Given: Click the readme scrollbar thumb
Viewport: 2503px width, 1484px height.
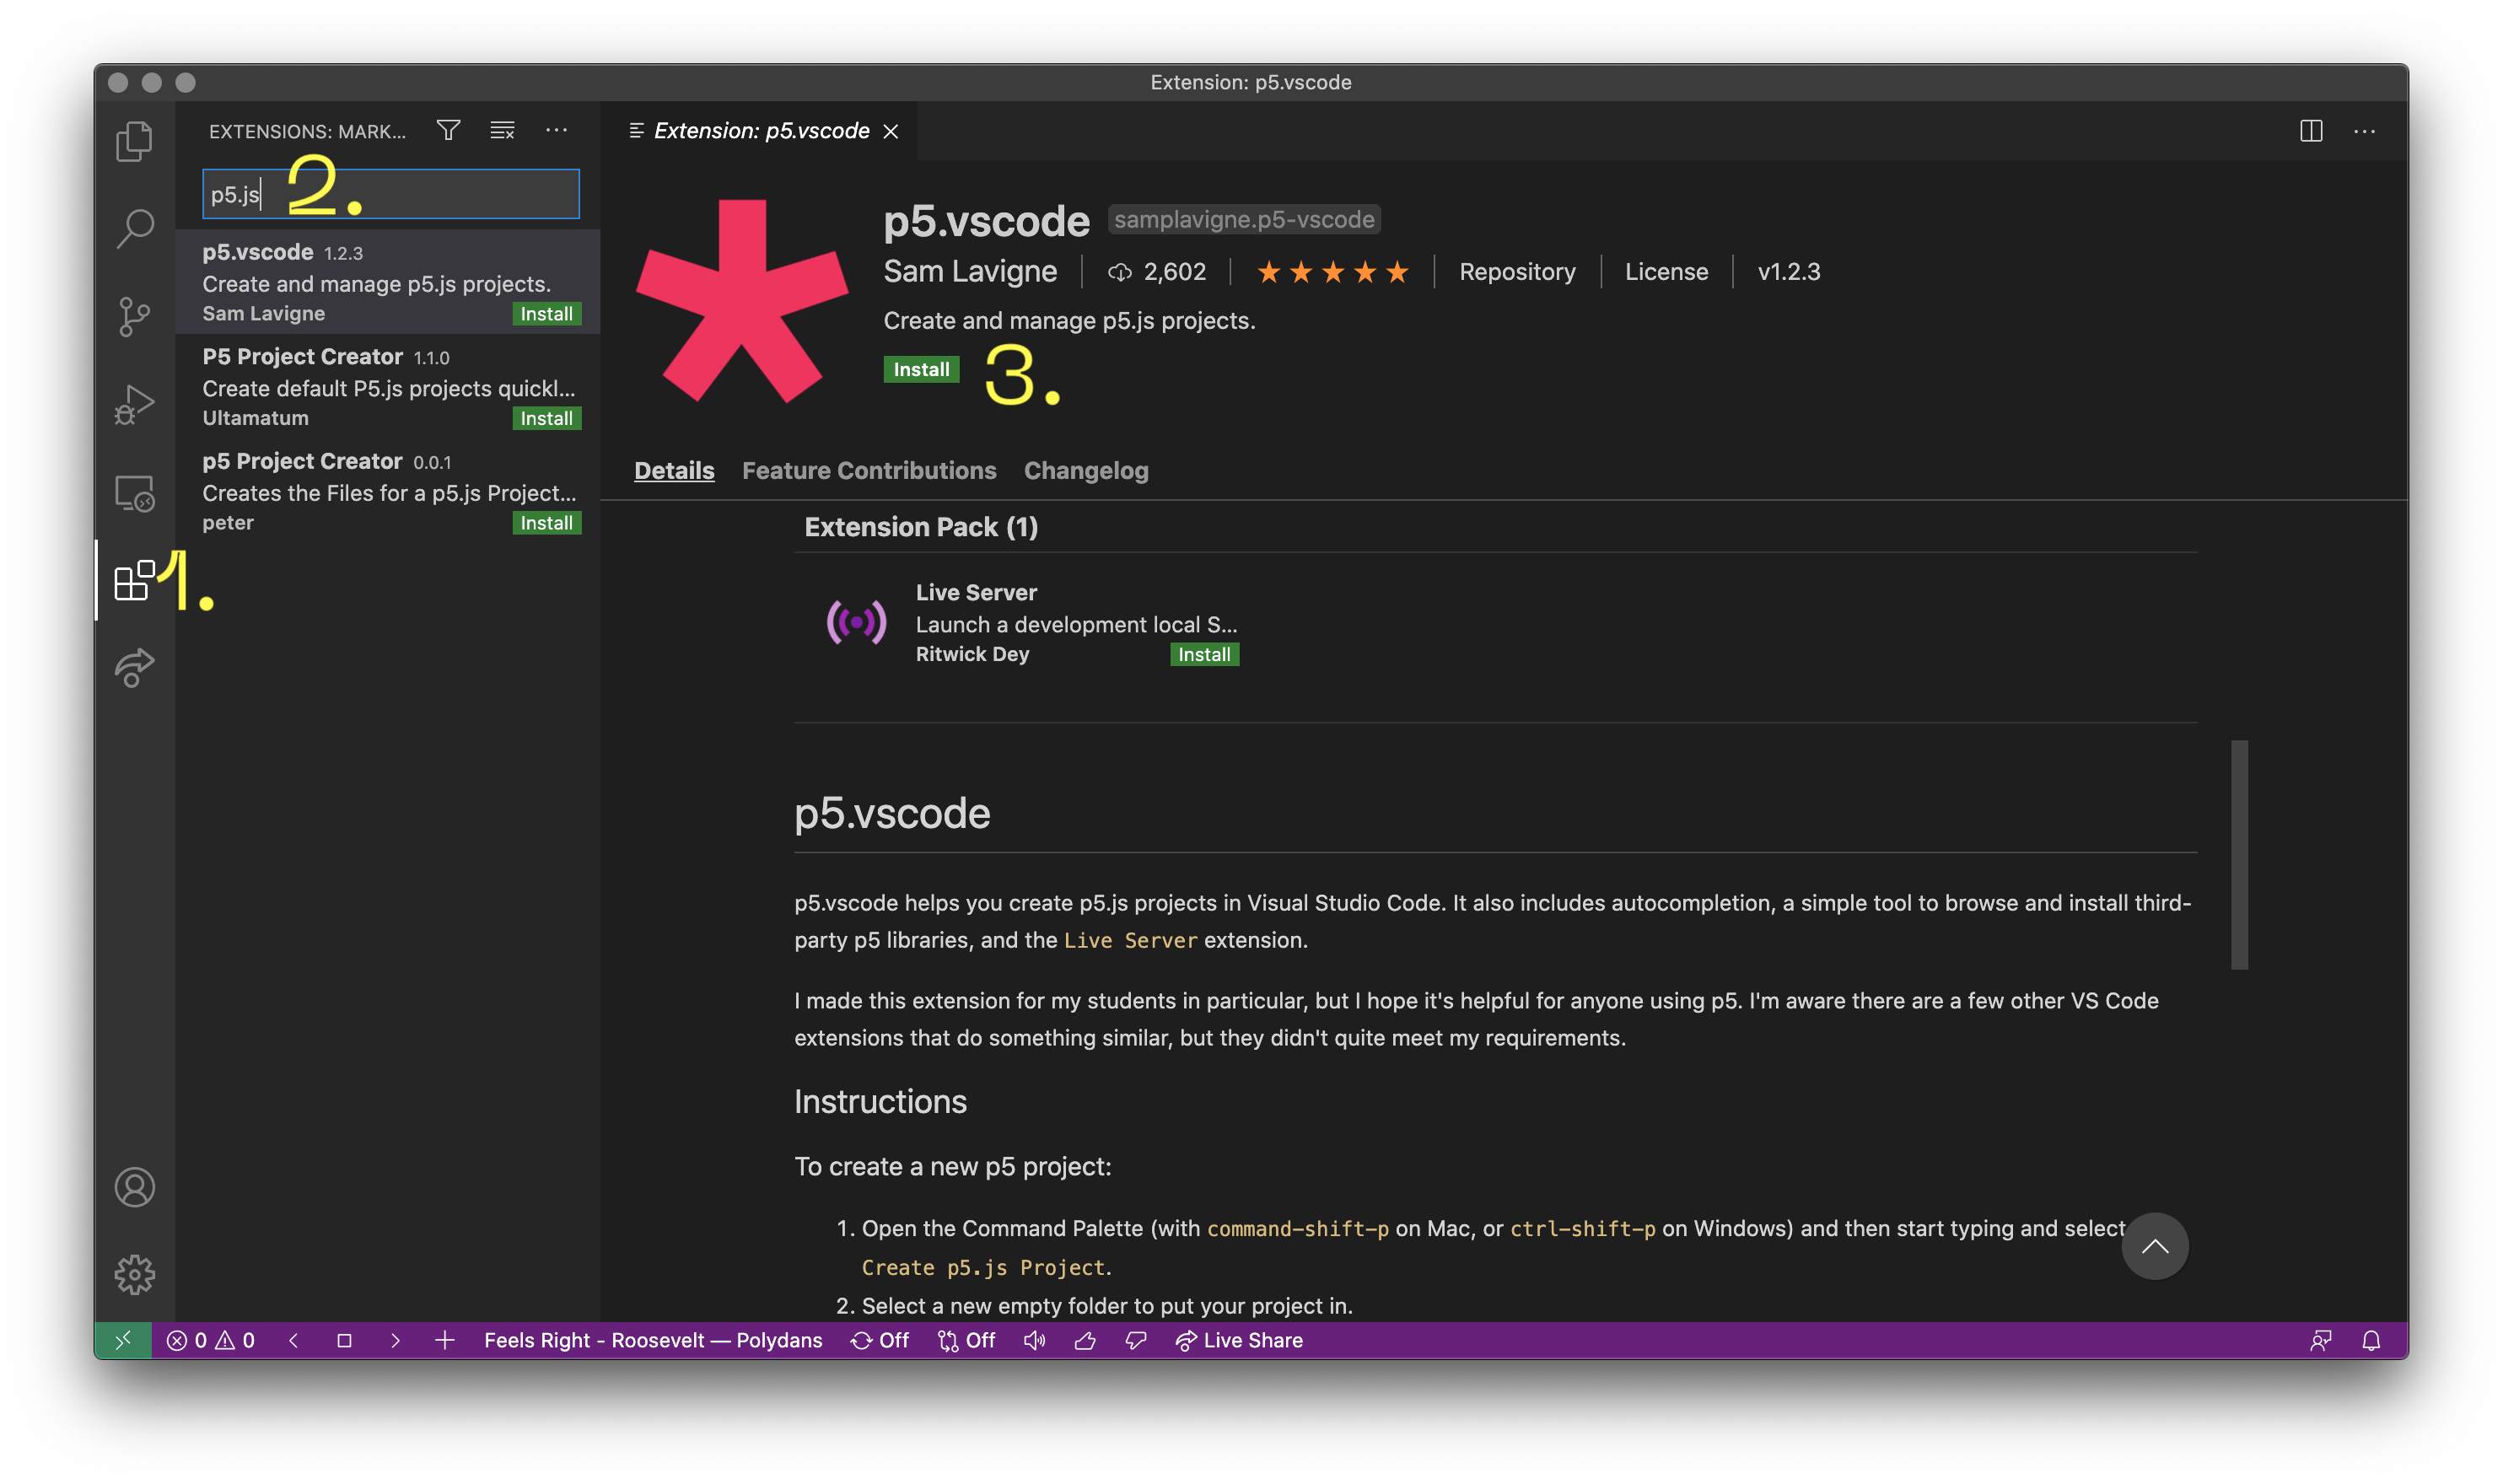Looking at the screenshot, I should 2238,855.
